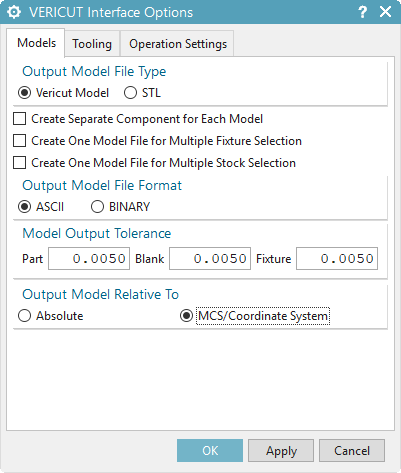Switch to the Models tab

(x=36, y=43)
